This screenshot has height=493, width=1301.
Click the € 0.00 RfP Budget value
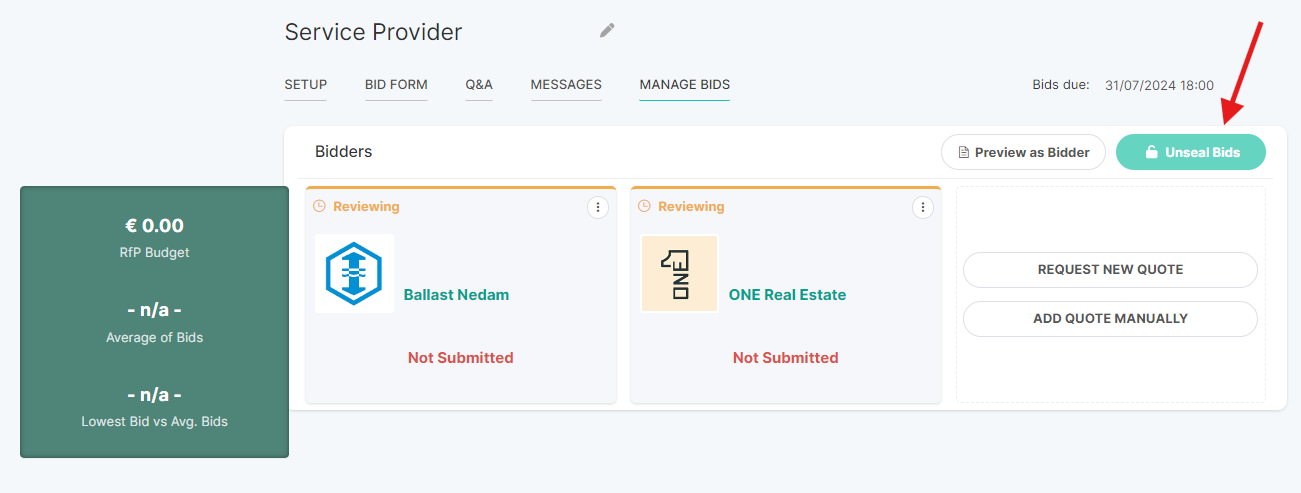point(154,226)
